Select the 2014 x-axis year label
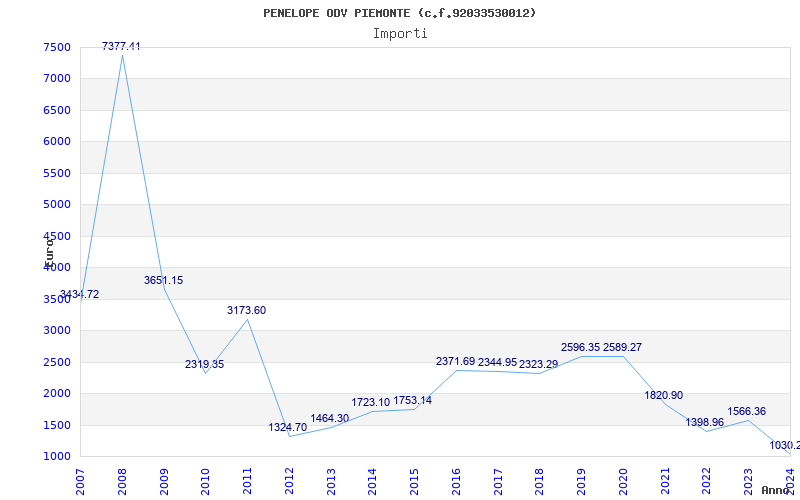 373,481
